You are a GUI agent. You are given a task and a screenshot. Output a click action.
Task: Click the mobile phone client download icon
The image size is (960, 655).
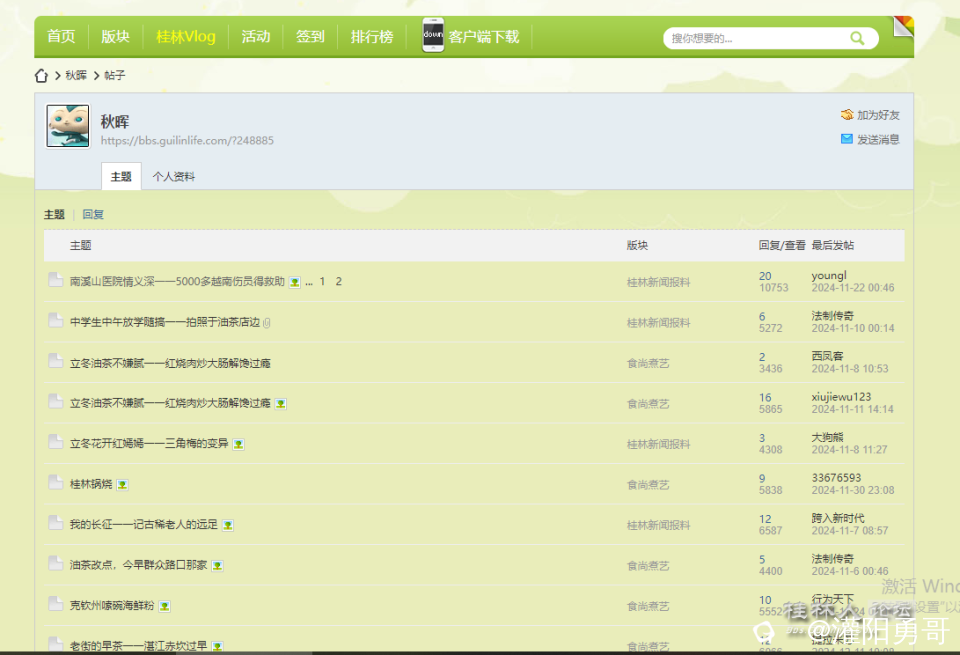click(x=433, y=36)
